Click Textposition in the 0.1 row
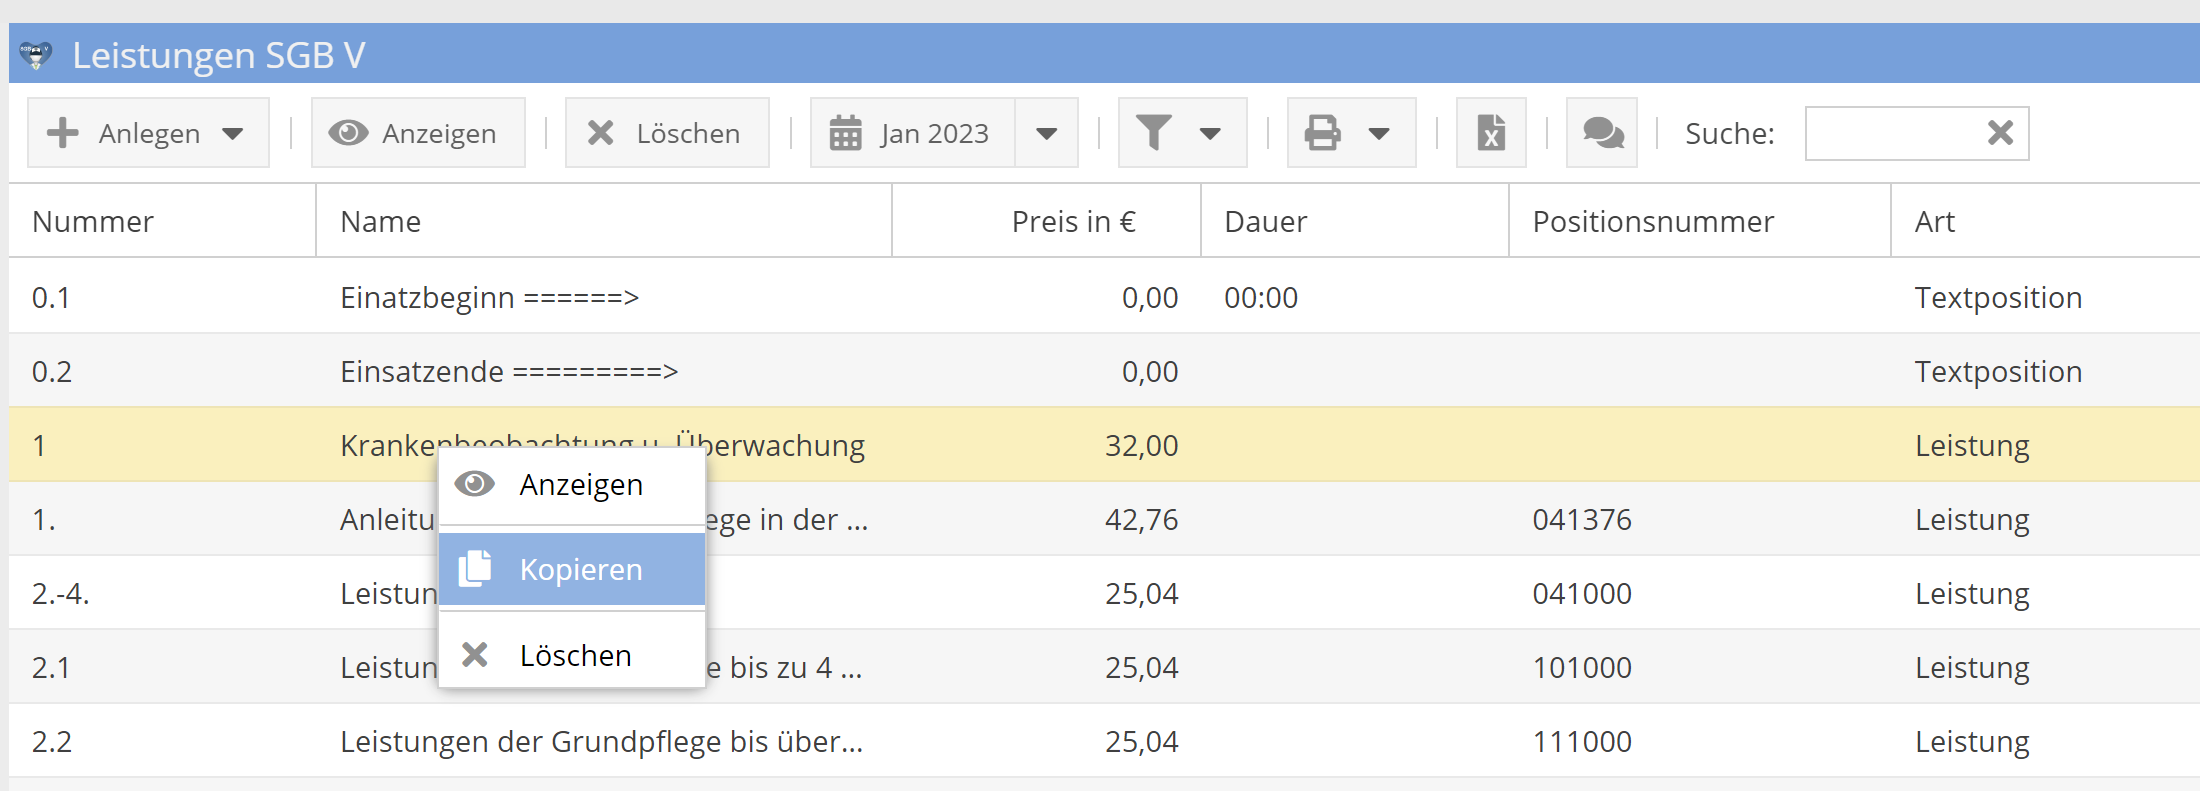This screenshot has width=2200, height=791. [x=1998, y=297]
